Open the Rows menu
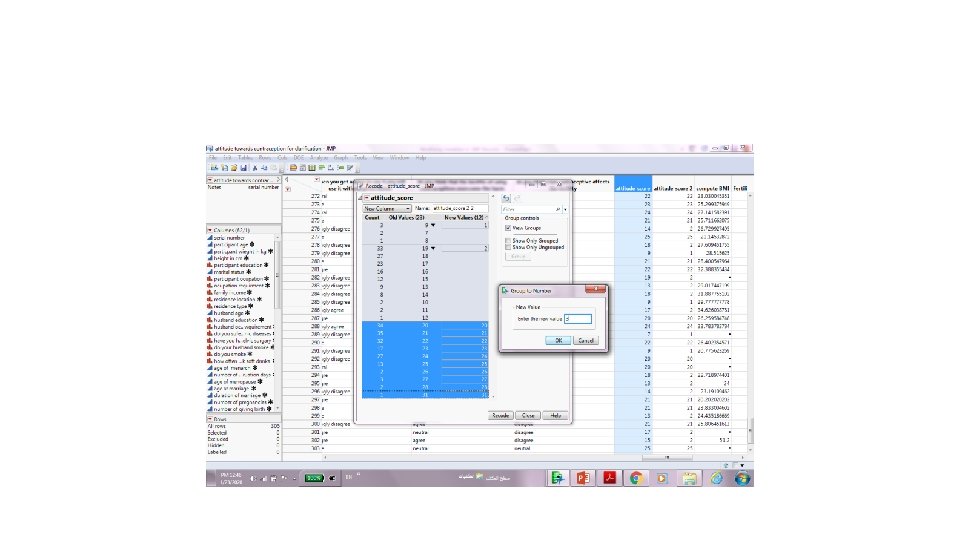The width and height of the screenshot is (960, 540). coord(264,157)
